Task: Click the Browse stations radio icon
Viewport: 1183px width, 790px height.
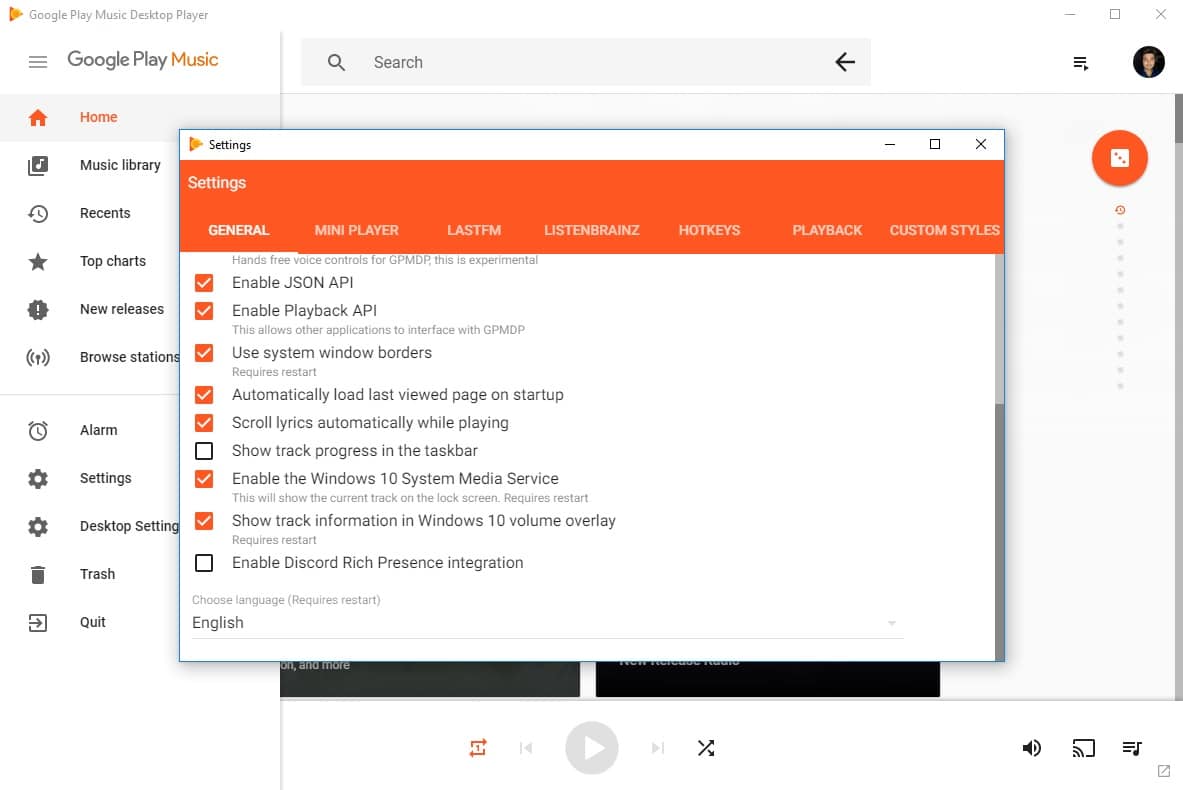Action: point(38,358)
